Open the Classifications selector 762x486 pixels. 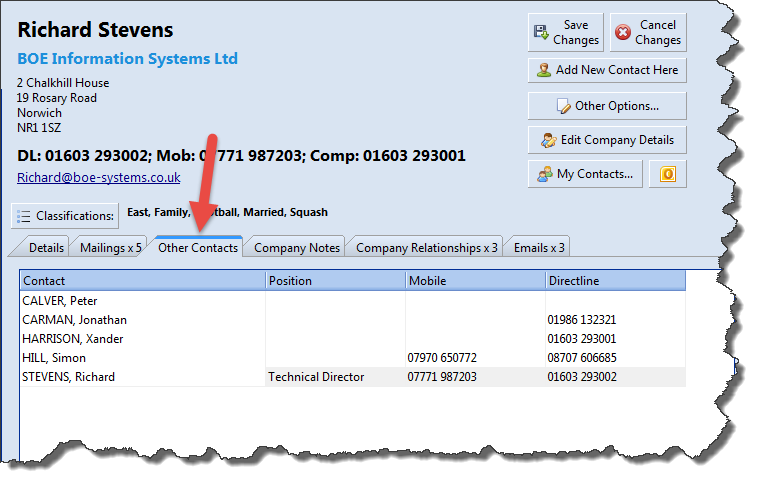(x=65, y=215)
